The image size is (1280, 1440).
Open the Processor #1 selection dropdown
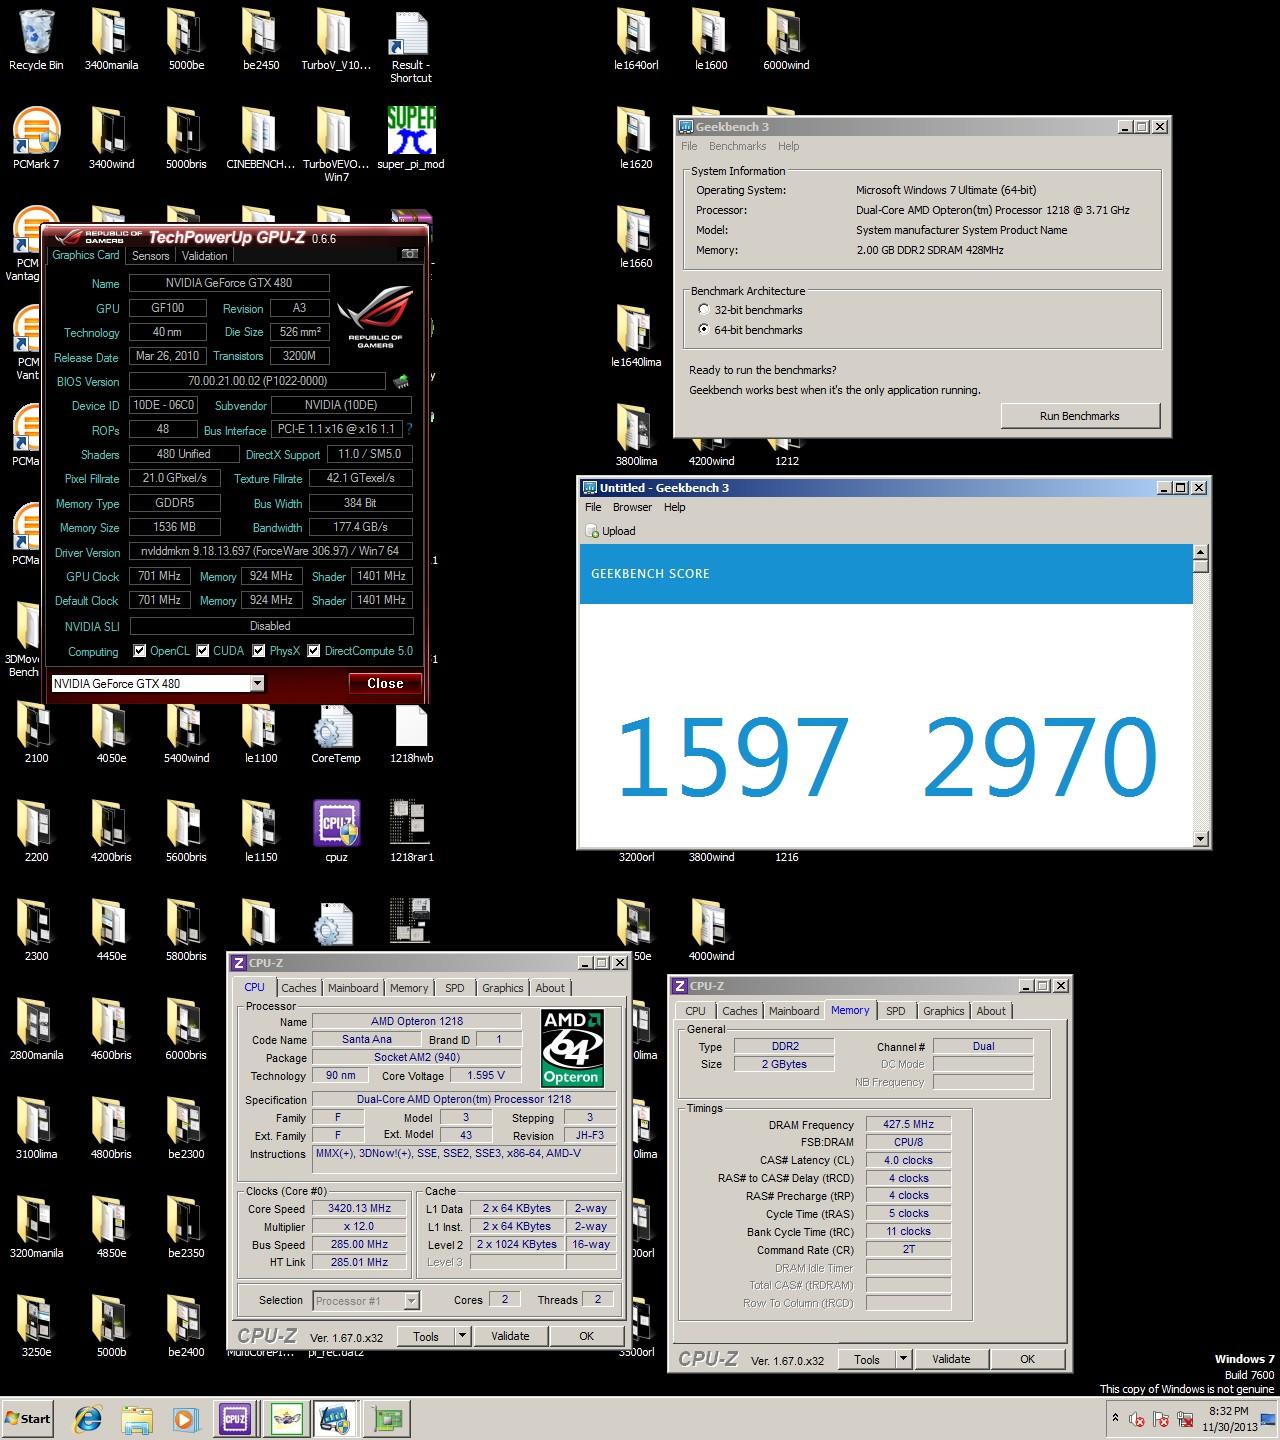click(411, 1300)
